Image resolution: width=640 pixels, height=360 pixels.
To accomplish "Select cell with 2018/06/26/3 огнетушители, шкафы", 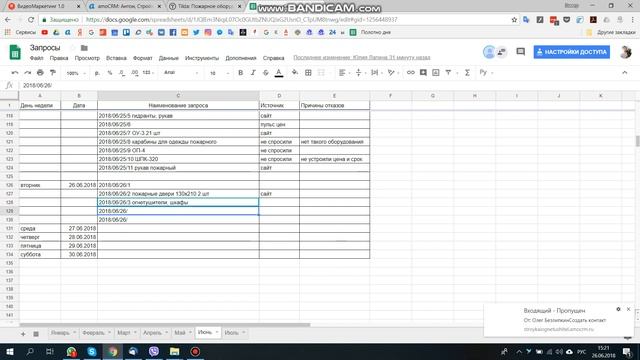I will coord(178,202).
